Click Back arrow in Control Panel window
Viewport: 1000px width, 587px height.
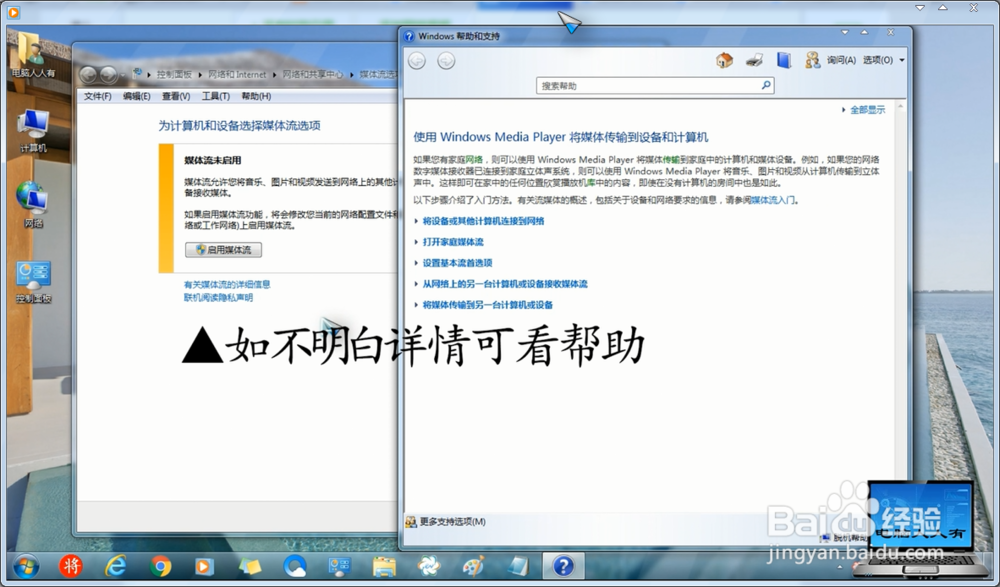coord(88,75)
